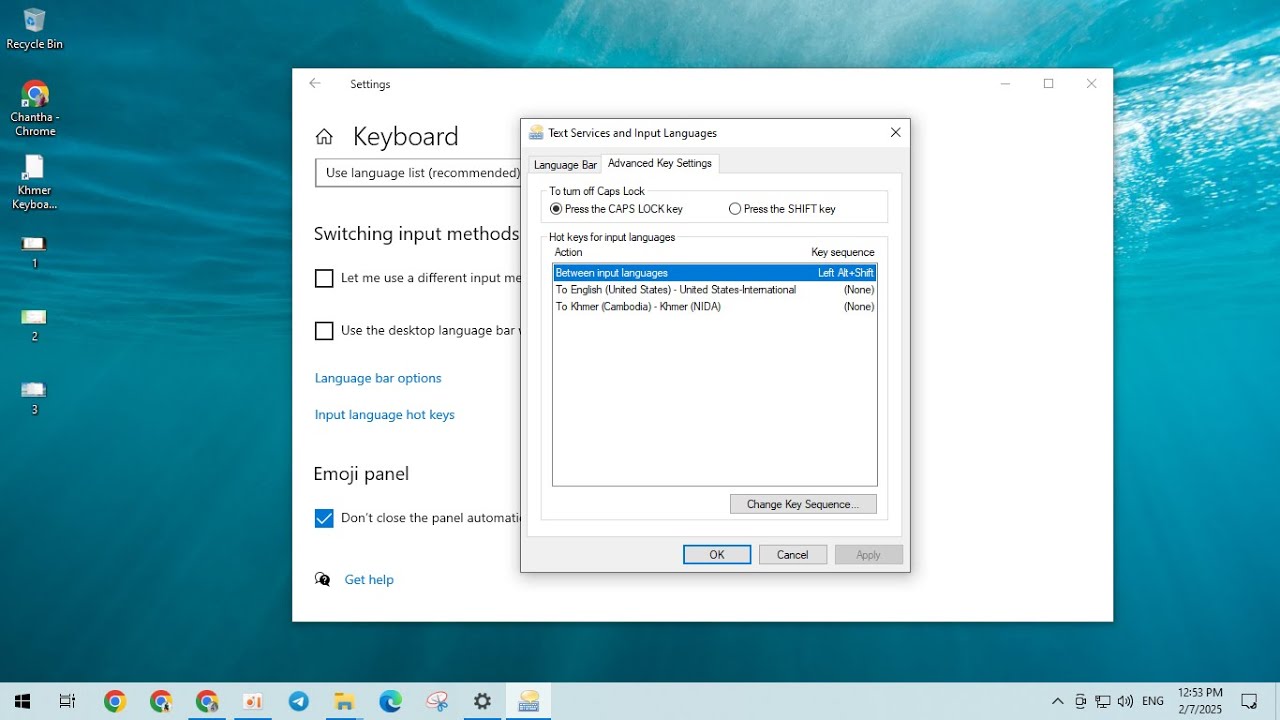Go back using the Settings back arrow
Image resolution: width=1280 pixels, height=720 pixels.
pyautogui.click(x=315, y=84)
